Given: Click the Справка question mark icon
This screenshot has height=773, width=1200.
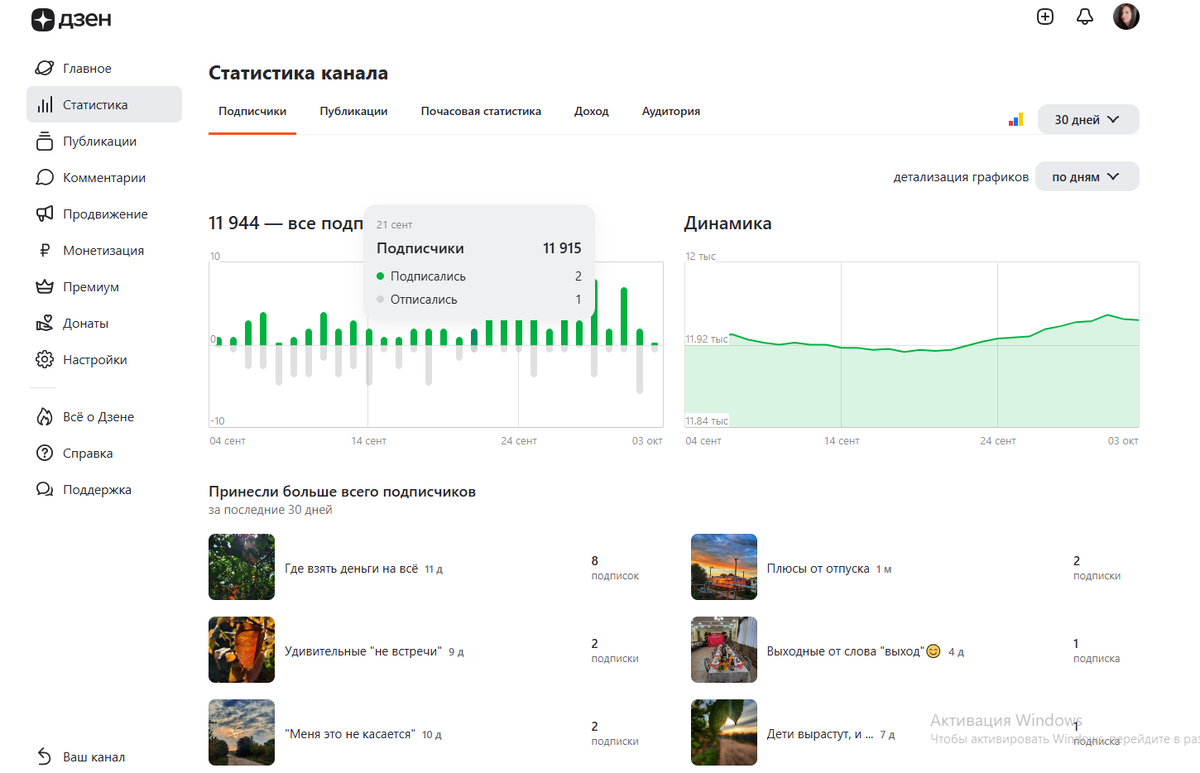Looking at the screenshot, I should pos(44,453).
